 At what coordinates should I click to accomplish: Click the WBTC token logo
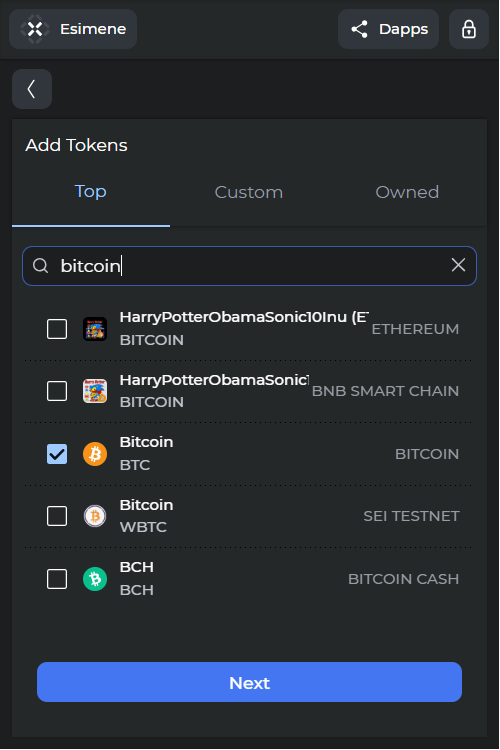(x=95, y=516)
